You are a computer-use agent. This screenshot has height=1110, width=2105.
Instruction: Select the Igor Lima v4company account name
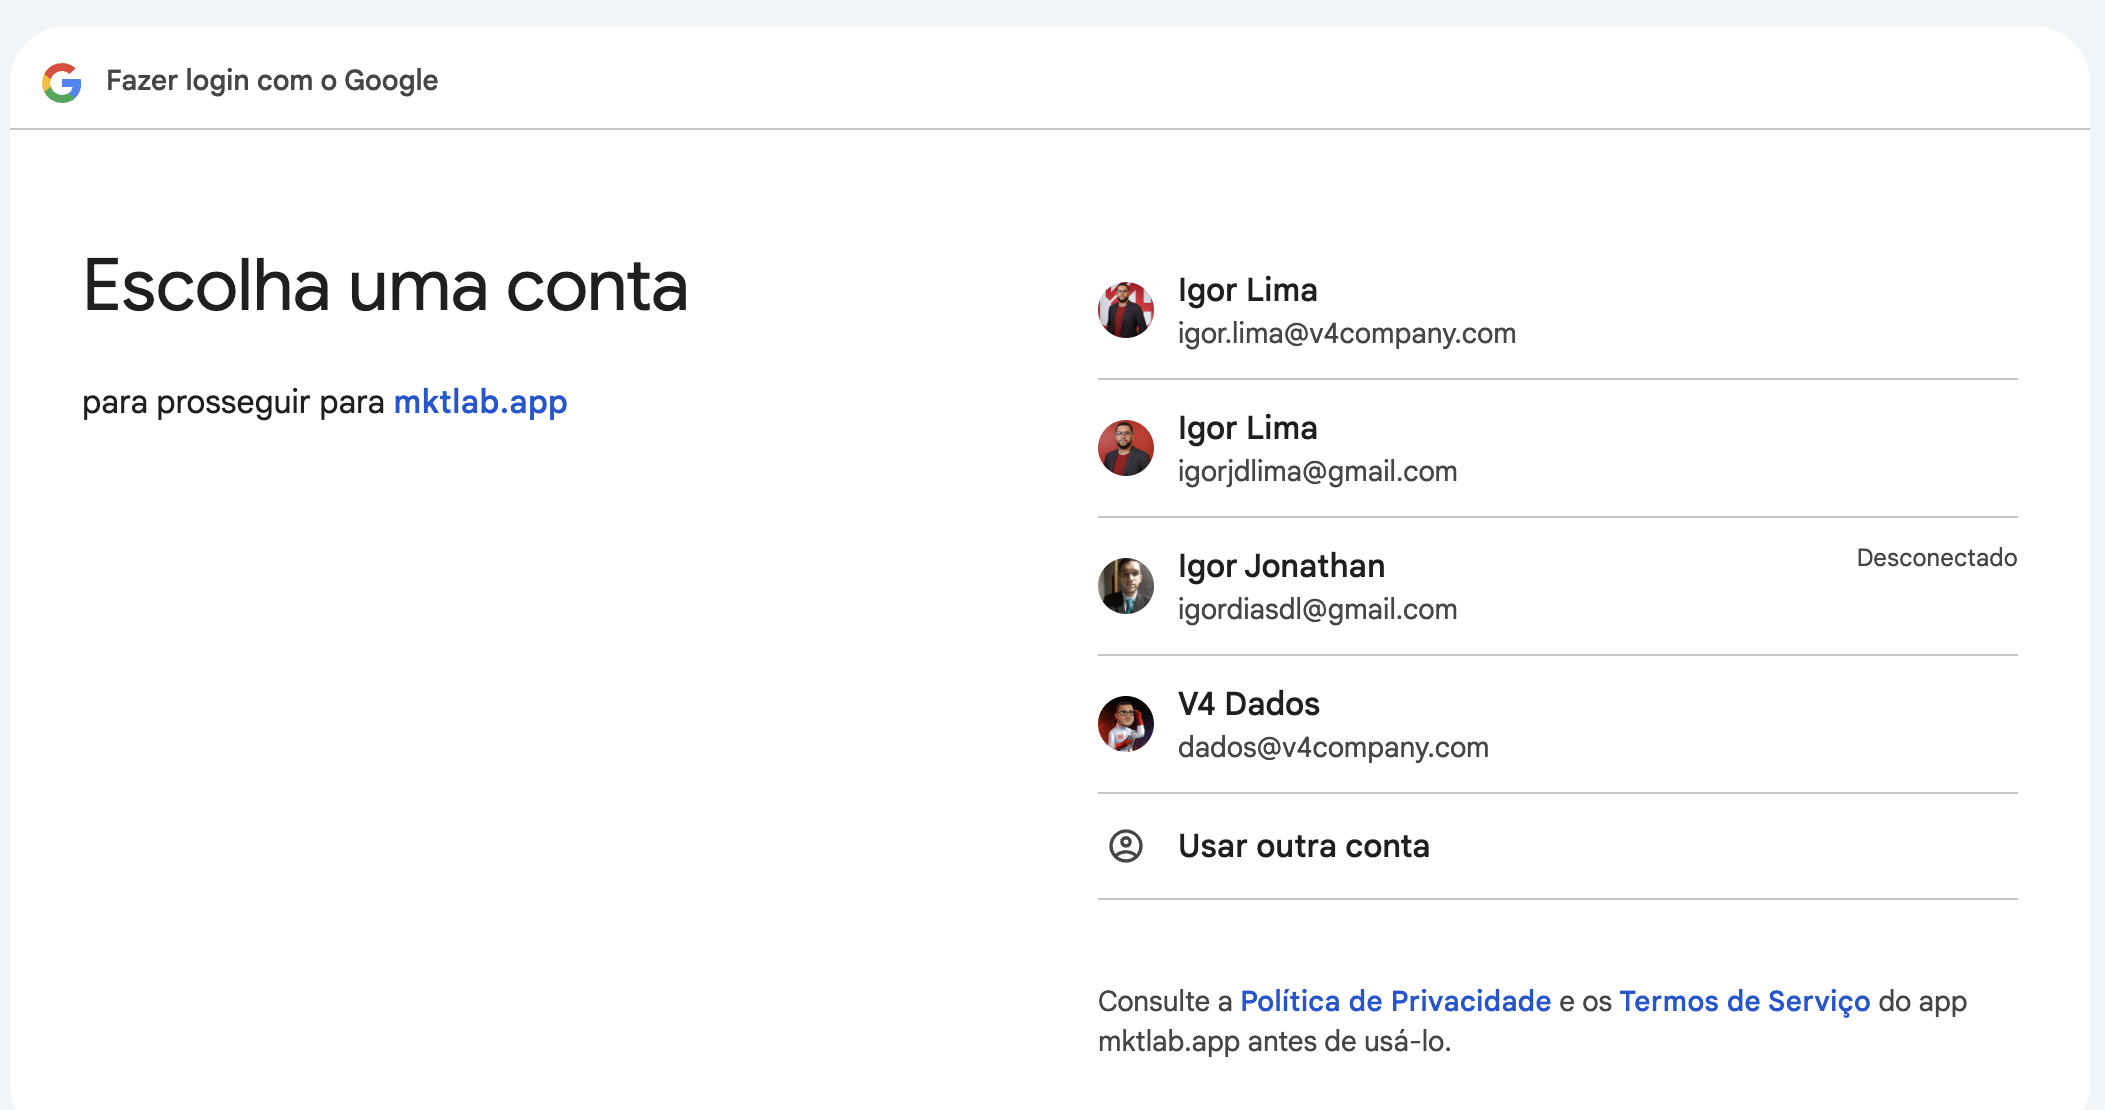click(x=1247, y=290)
